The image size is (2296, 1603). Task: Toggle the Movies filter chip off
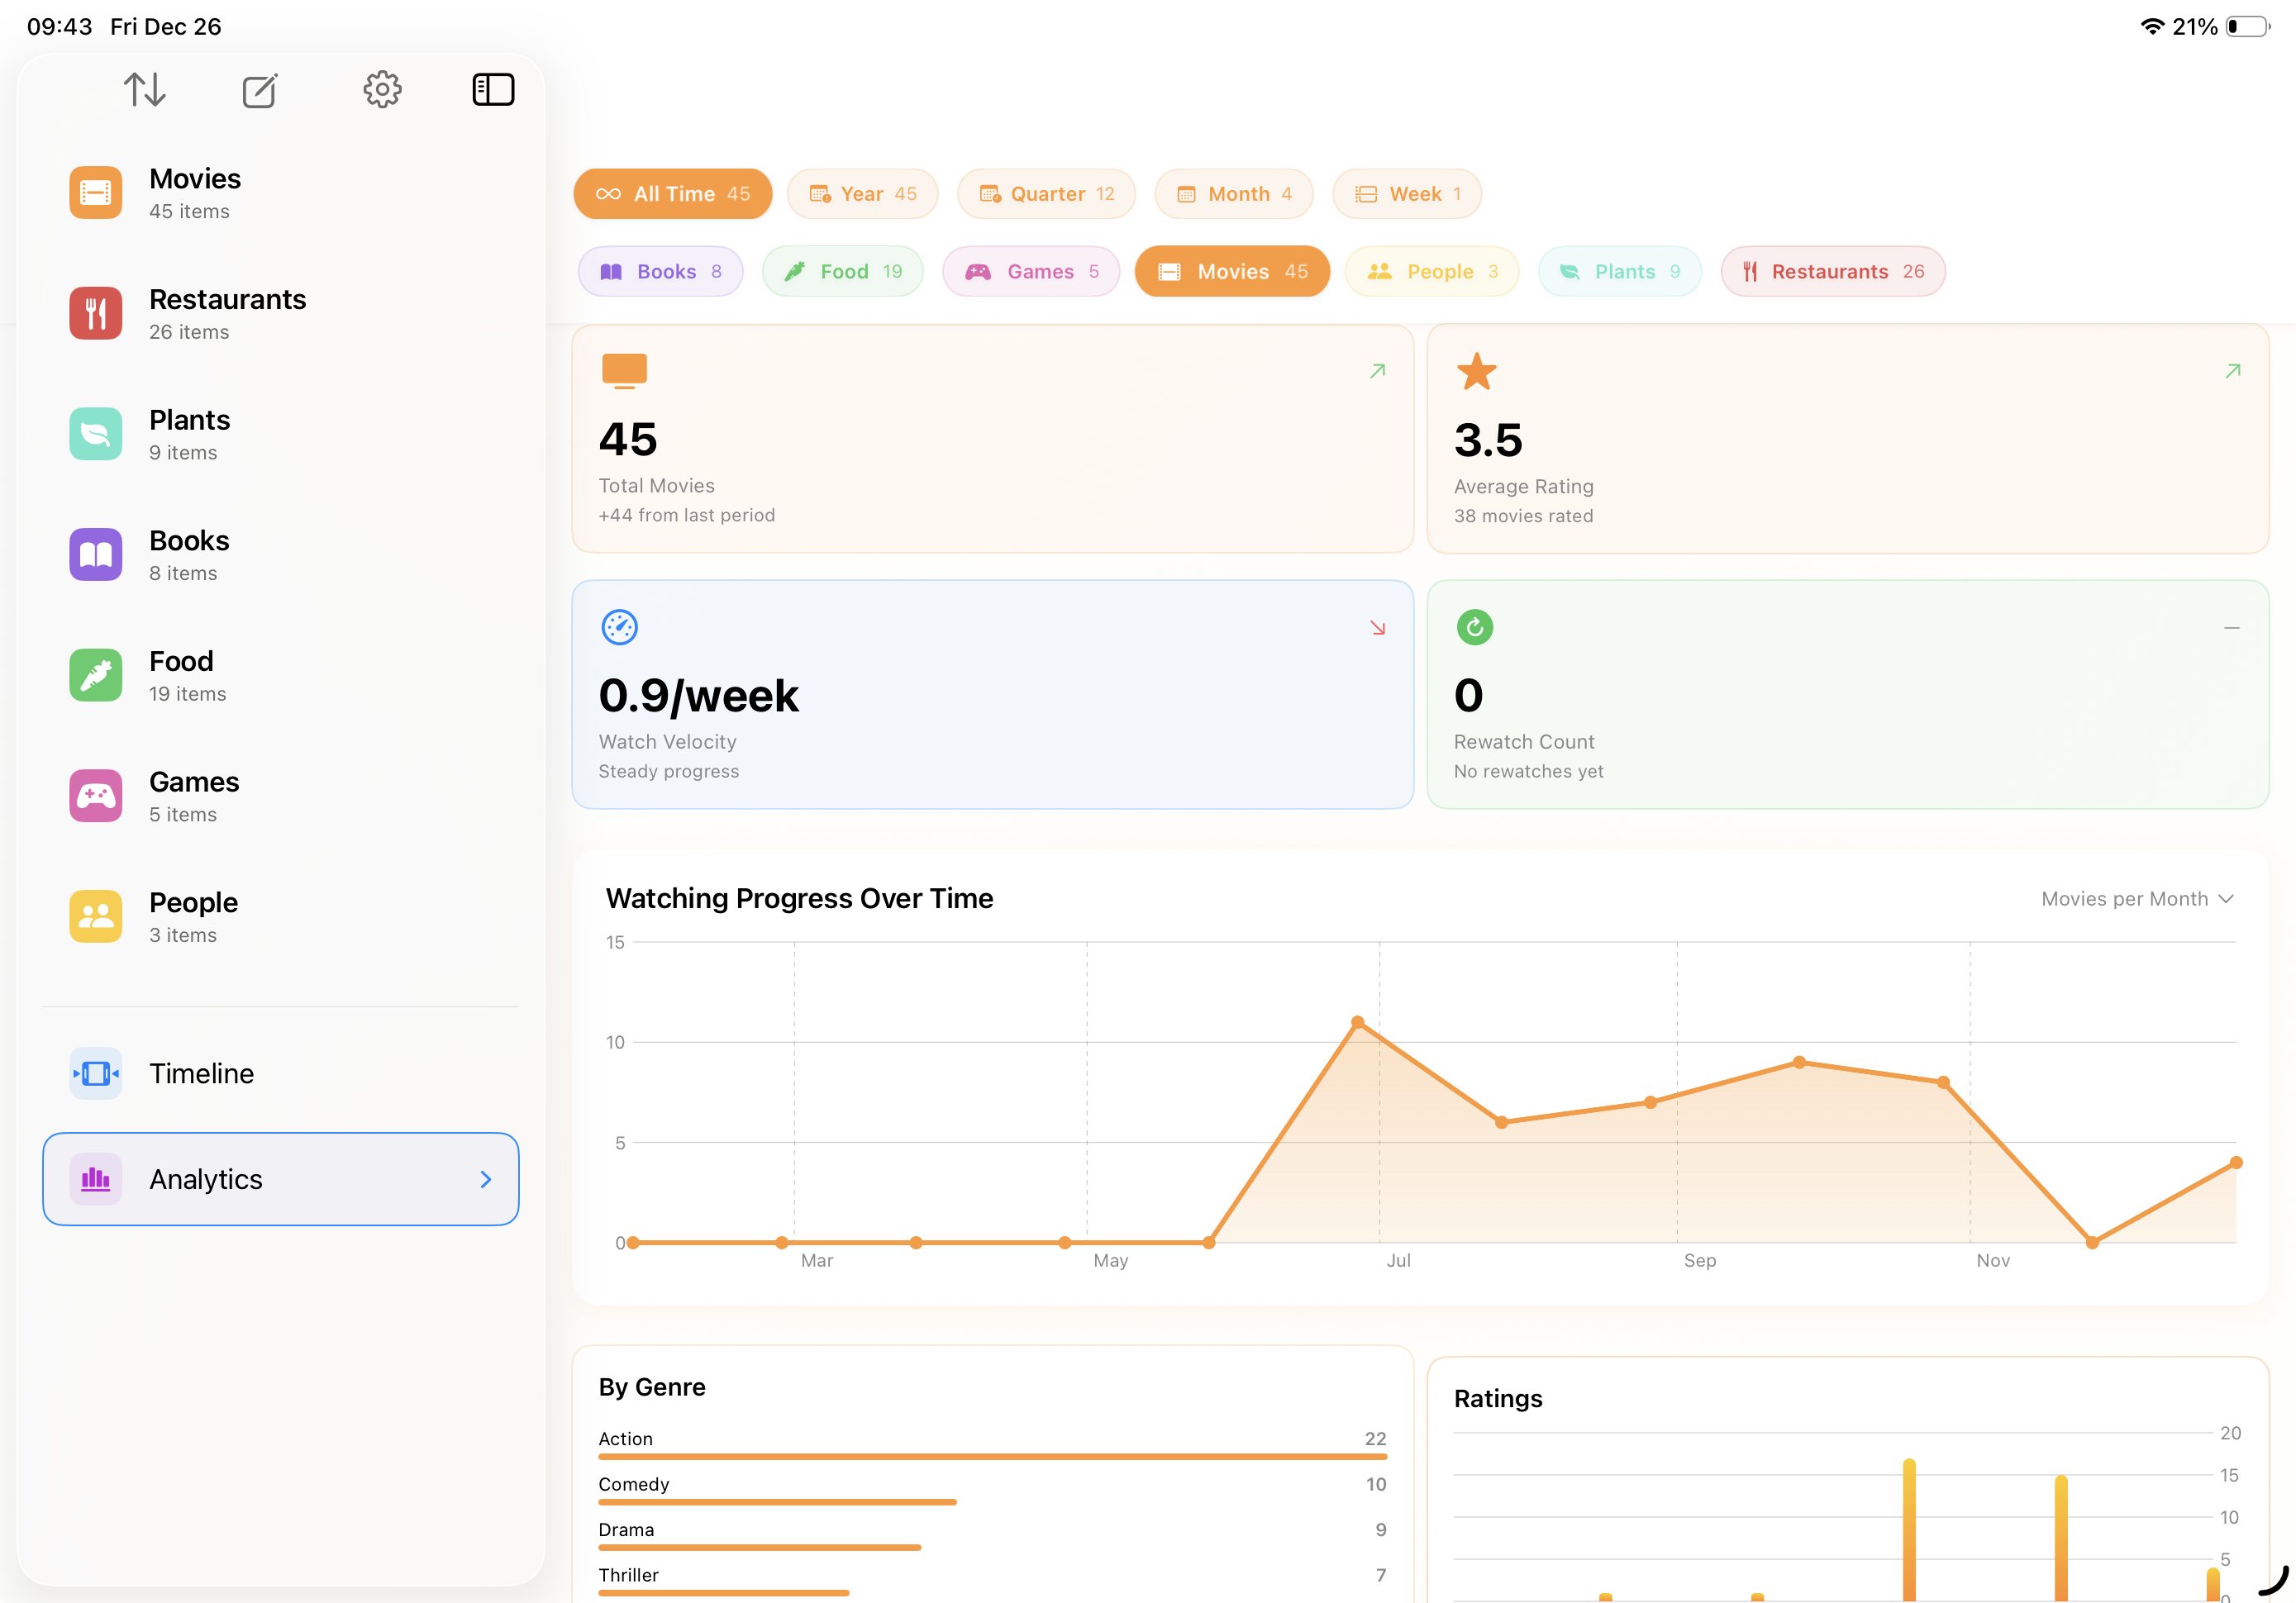point(1231,271)
